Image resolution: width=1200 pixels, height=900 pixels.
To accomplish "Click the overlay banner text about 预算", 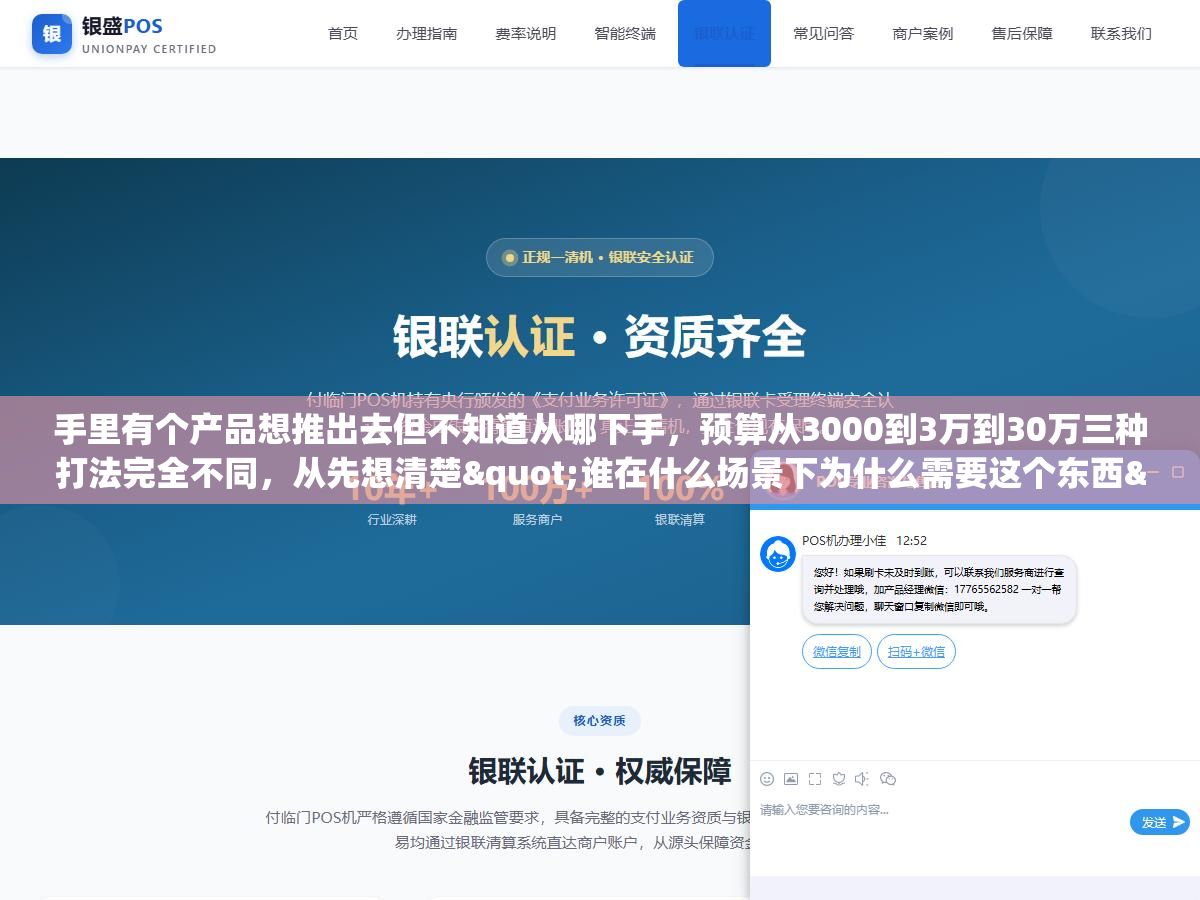I will pos(600,452).
